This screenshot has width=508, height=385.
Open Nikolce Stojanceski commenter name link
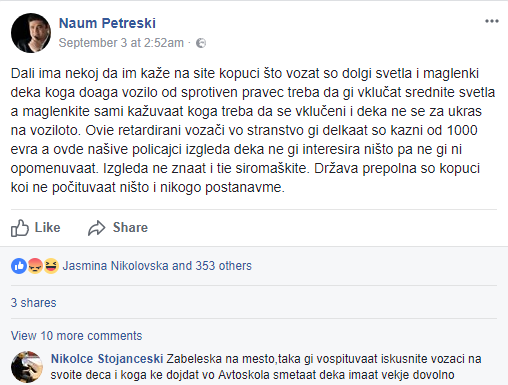pos(107,359)
